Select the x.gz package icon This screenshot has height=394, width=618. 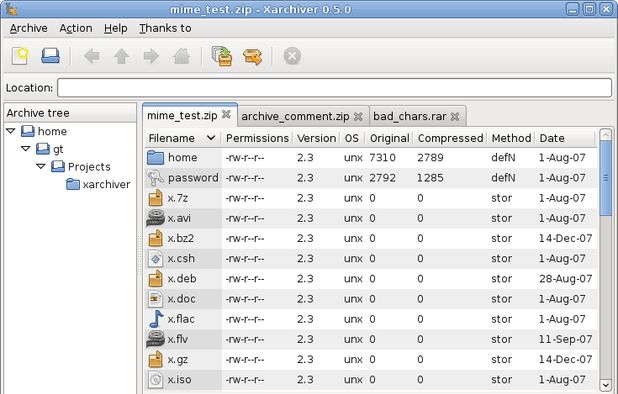point(155,359)
